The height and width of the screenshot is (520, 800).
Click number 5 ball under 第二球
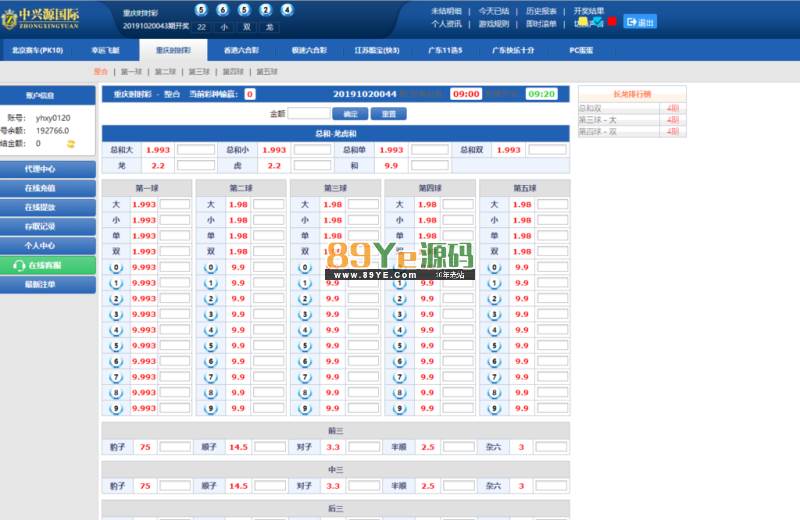210,345
